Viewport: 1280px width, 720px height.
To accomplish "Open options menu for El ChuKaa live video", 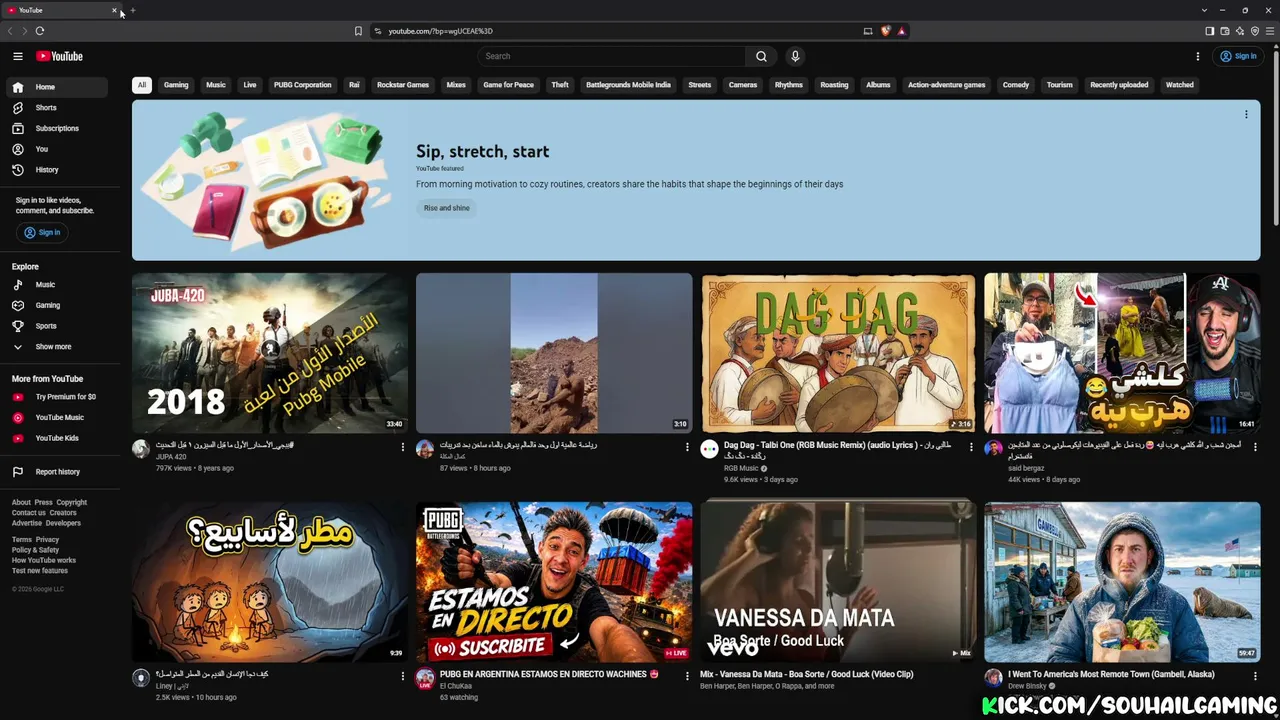I will tap(687, 676).
